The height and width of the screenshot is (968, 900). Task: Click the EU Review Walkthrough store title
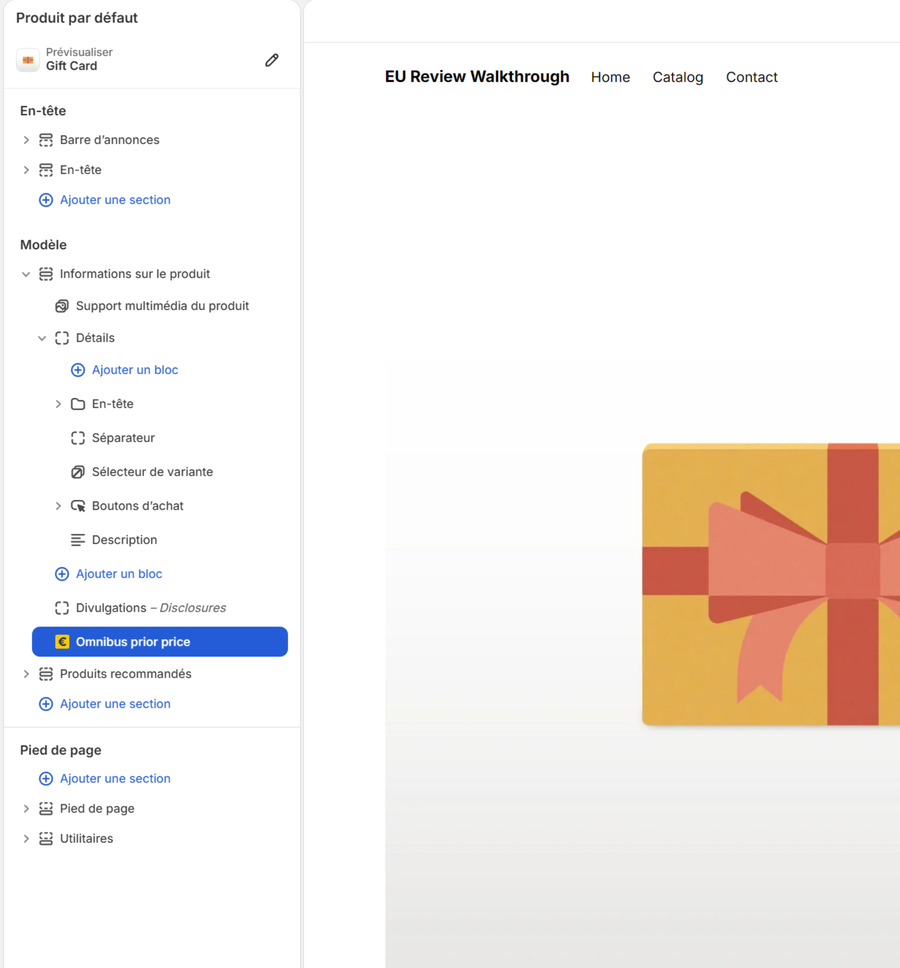pyautogui.click(x=477, y=77)
